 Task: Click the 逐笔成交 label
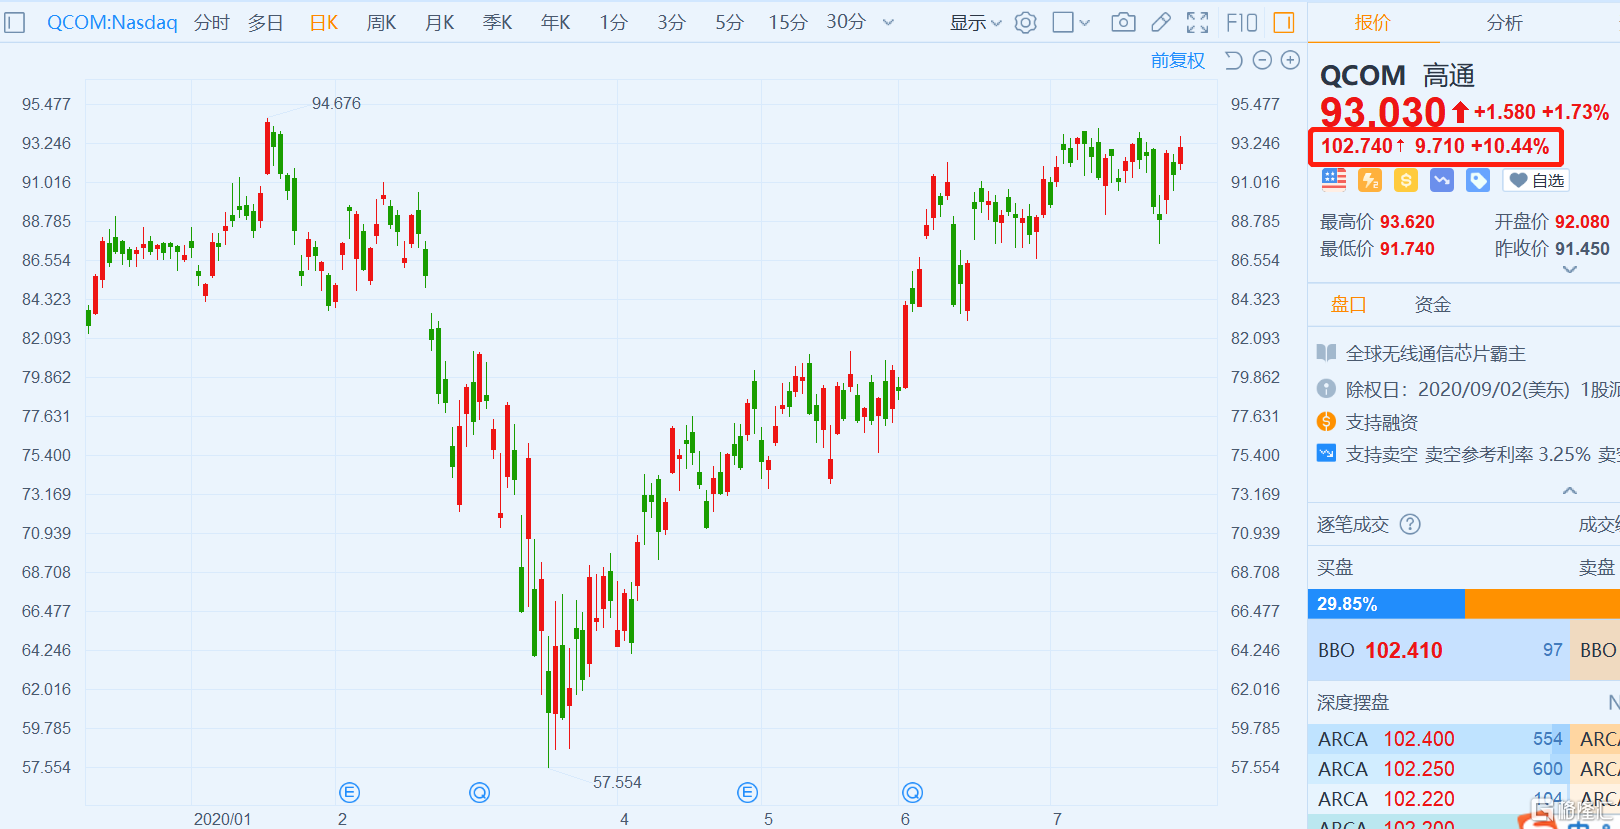[1353, 524]
